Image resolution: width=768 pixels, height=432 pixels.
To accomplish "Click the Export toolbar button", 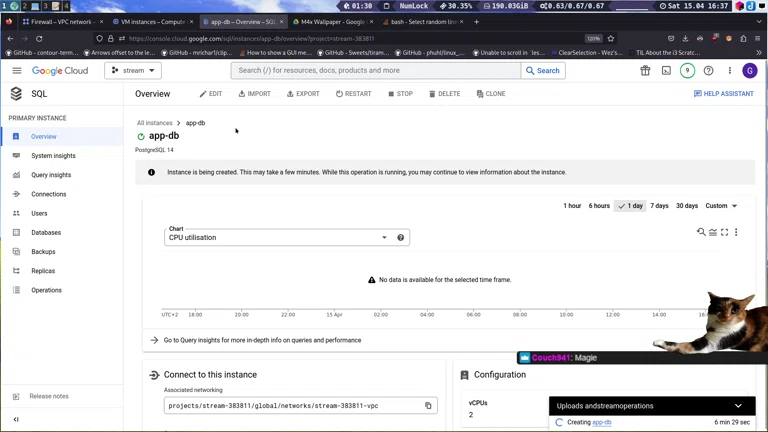I will [x=303, y=94].
